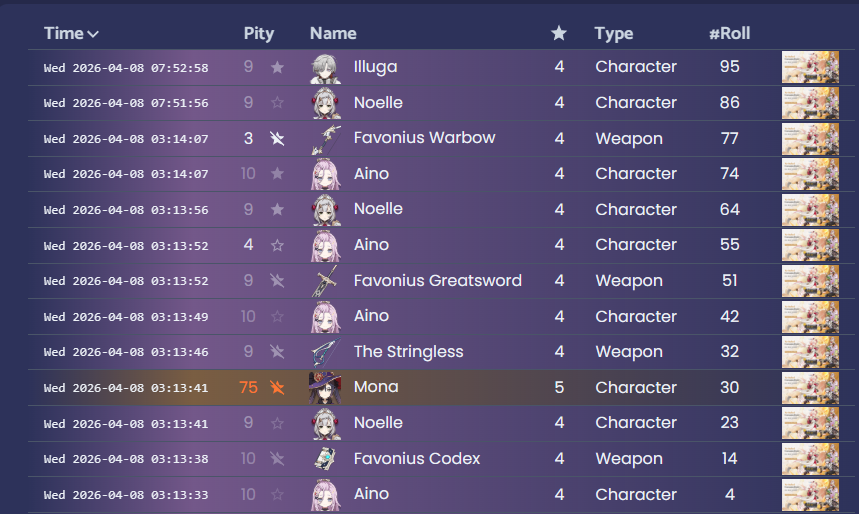Image resolution: width=859 pixels, height=514 pixels.
Task: Click The Stringless bow icon
Action: (x=326, y=352)
